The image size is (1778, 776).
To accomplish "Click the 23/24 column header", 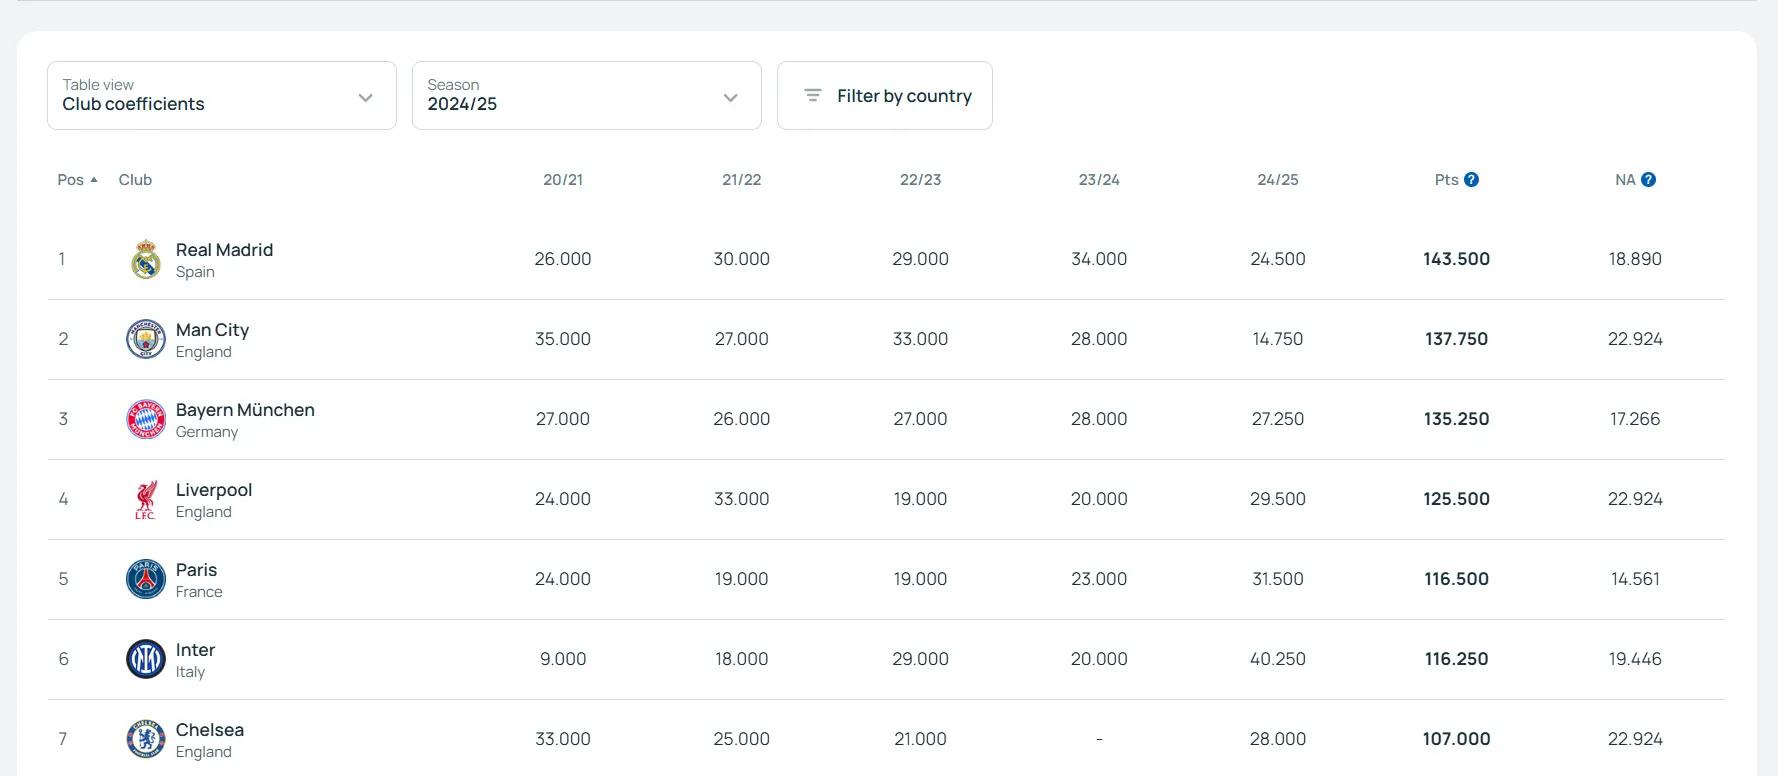I will click(x=1099, y=180).
